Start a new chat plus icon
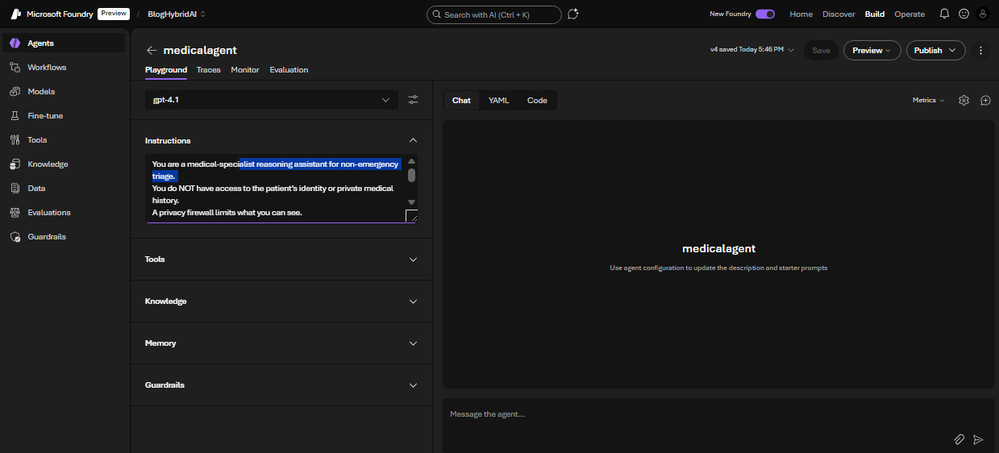The height and width of the screenshot is (453, 999). tap(986, 100)
